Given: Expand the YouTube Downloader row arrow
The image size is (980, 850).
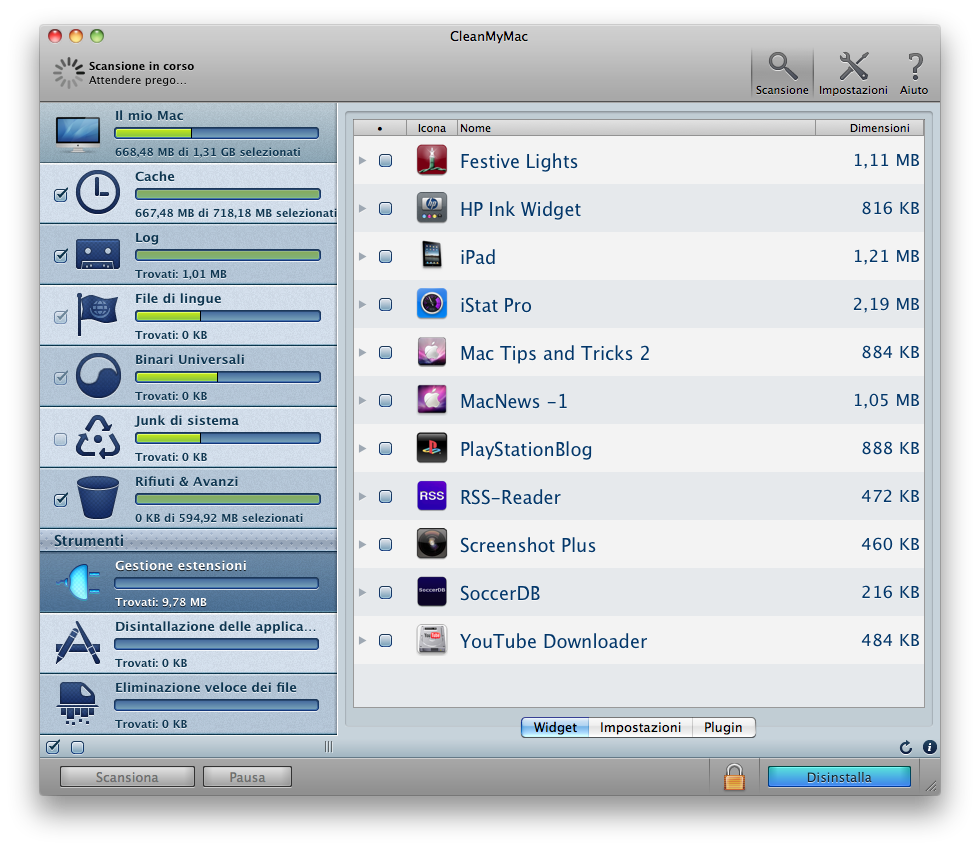Looking at the screenshot, I should coord(363,641).
